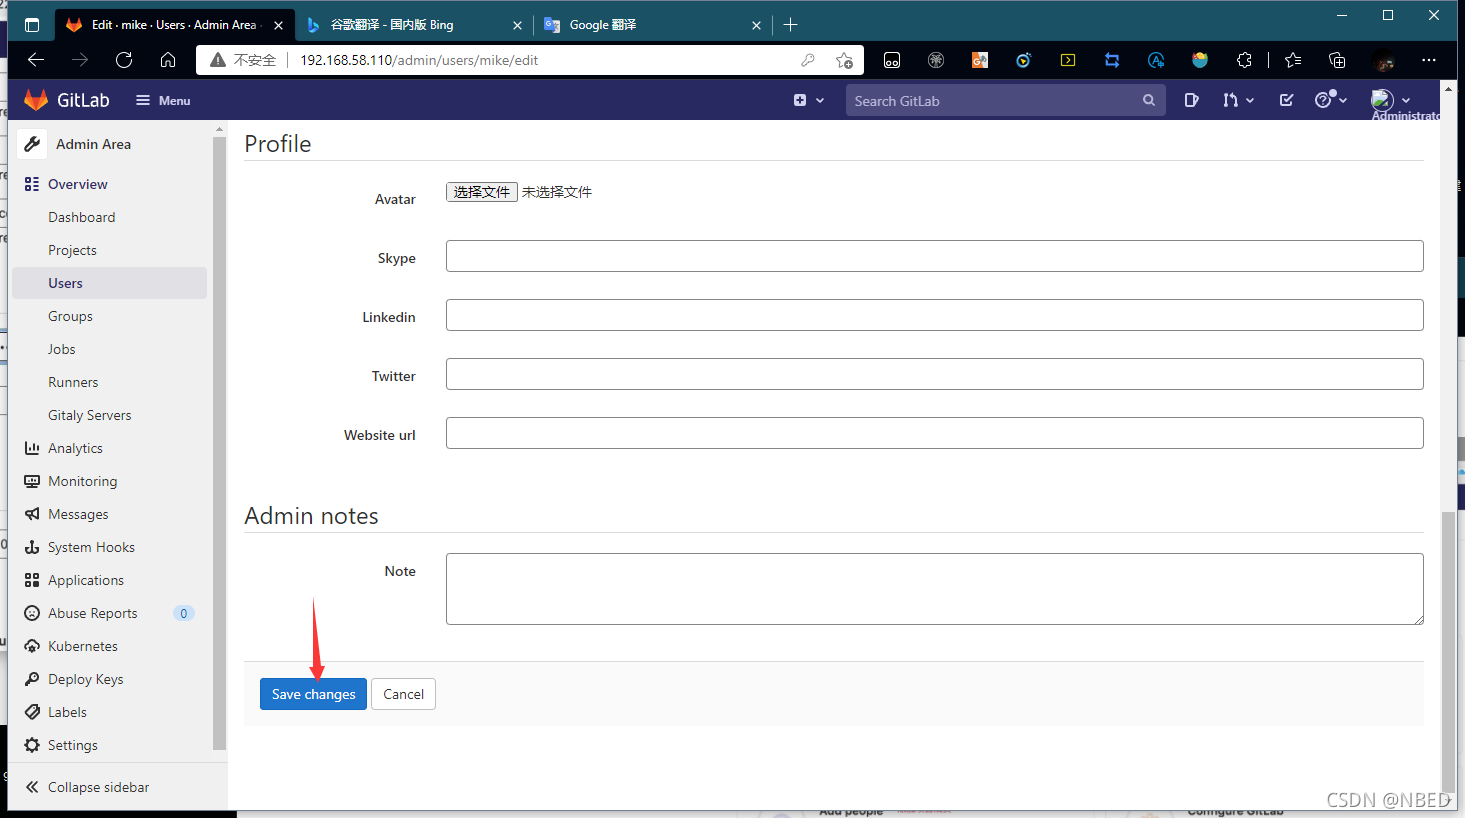Click the Cancel button
The image size is (1465, 818).
pyautogui.click(x=403, y=694)
